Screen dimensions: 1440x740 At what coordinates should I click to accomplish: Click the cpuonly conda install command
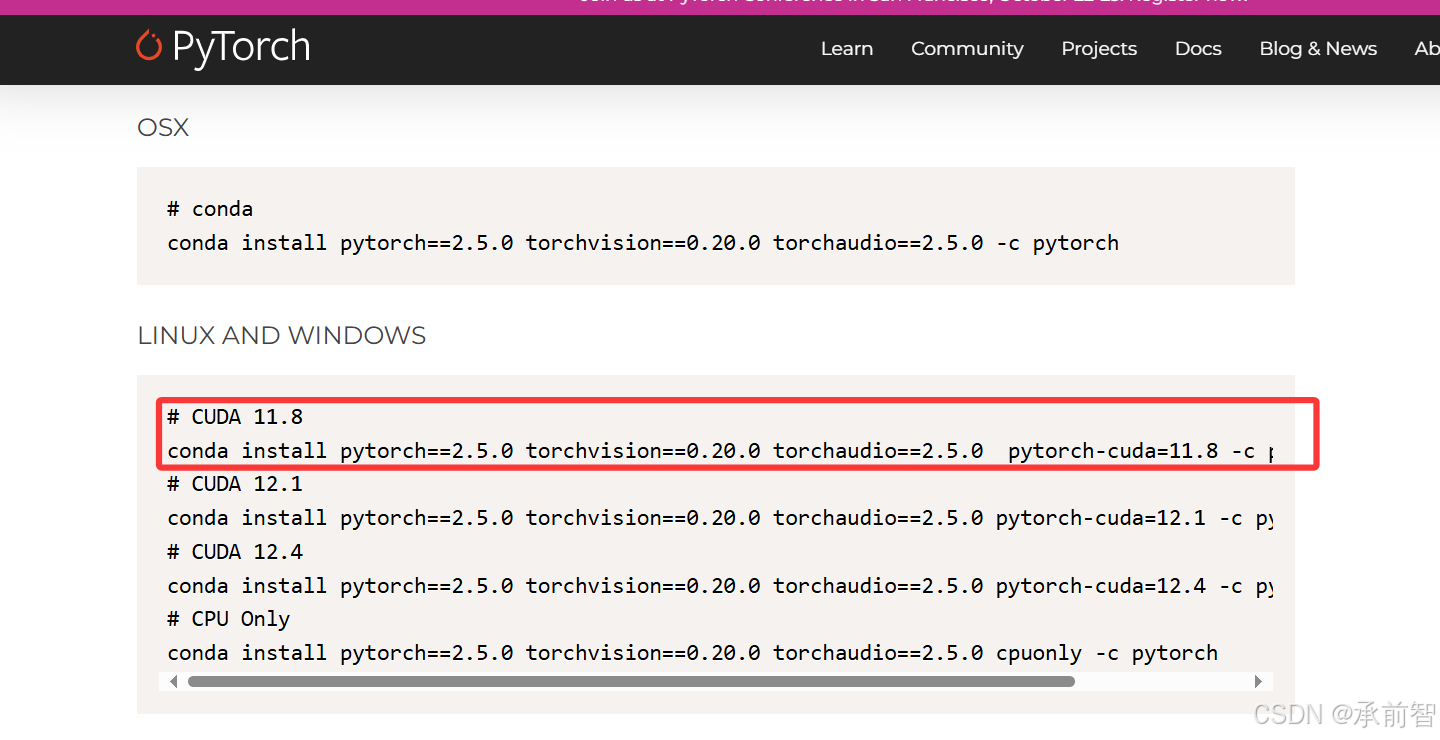pyautogui.click(x=693, y=653)
